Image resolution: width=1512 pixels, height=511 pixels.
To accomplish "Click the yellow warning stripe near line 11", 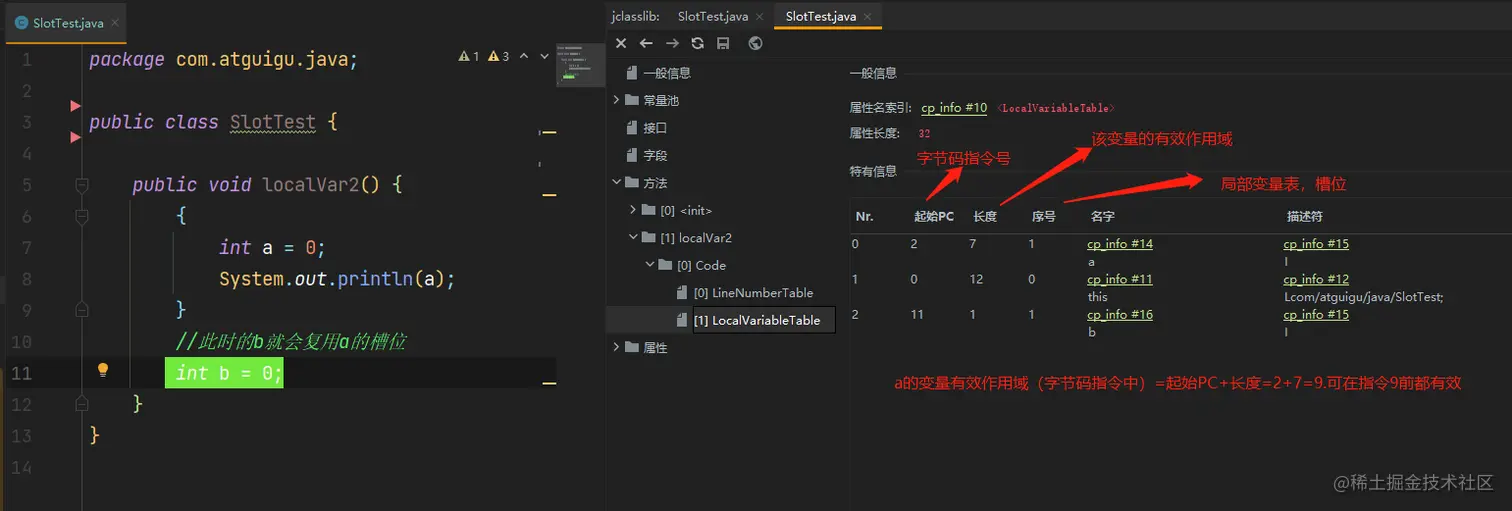I will click(x=548, y=382).
